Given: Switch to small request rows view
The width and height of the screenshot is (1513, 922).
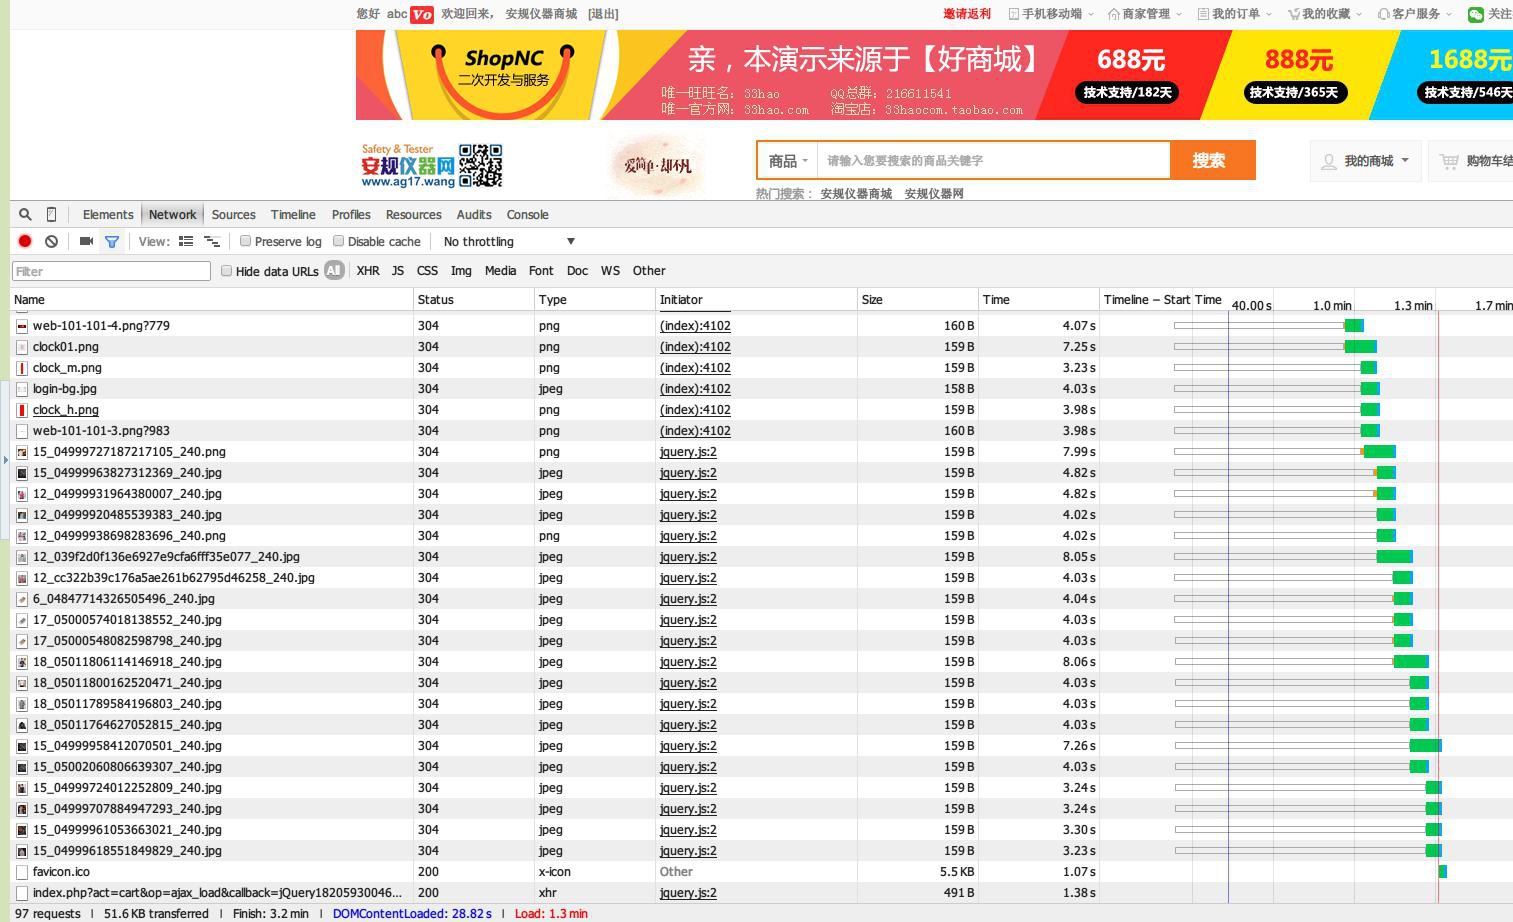Looking at the screenshot, I should tap(212, 241).
